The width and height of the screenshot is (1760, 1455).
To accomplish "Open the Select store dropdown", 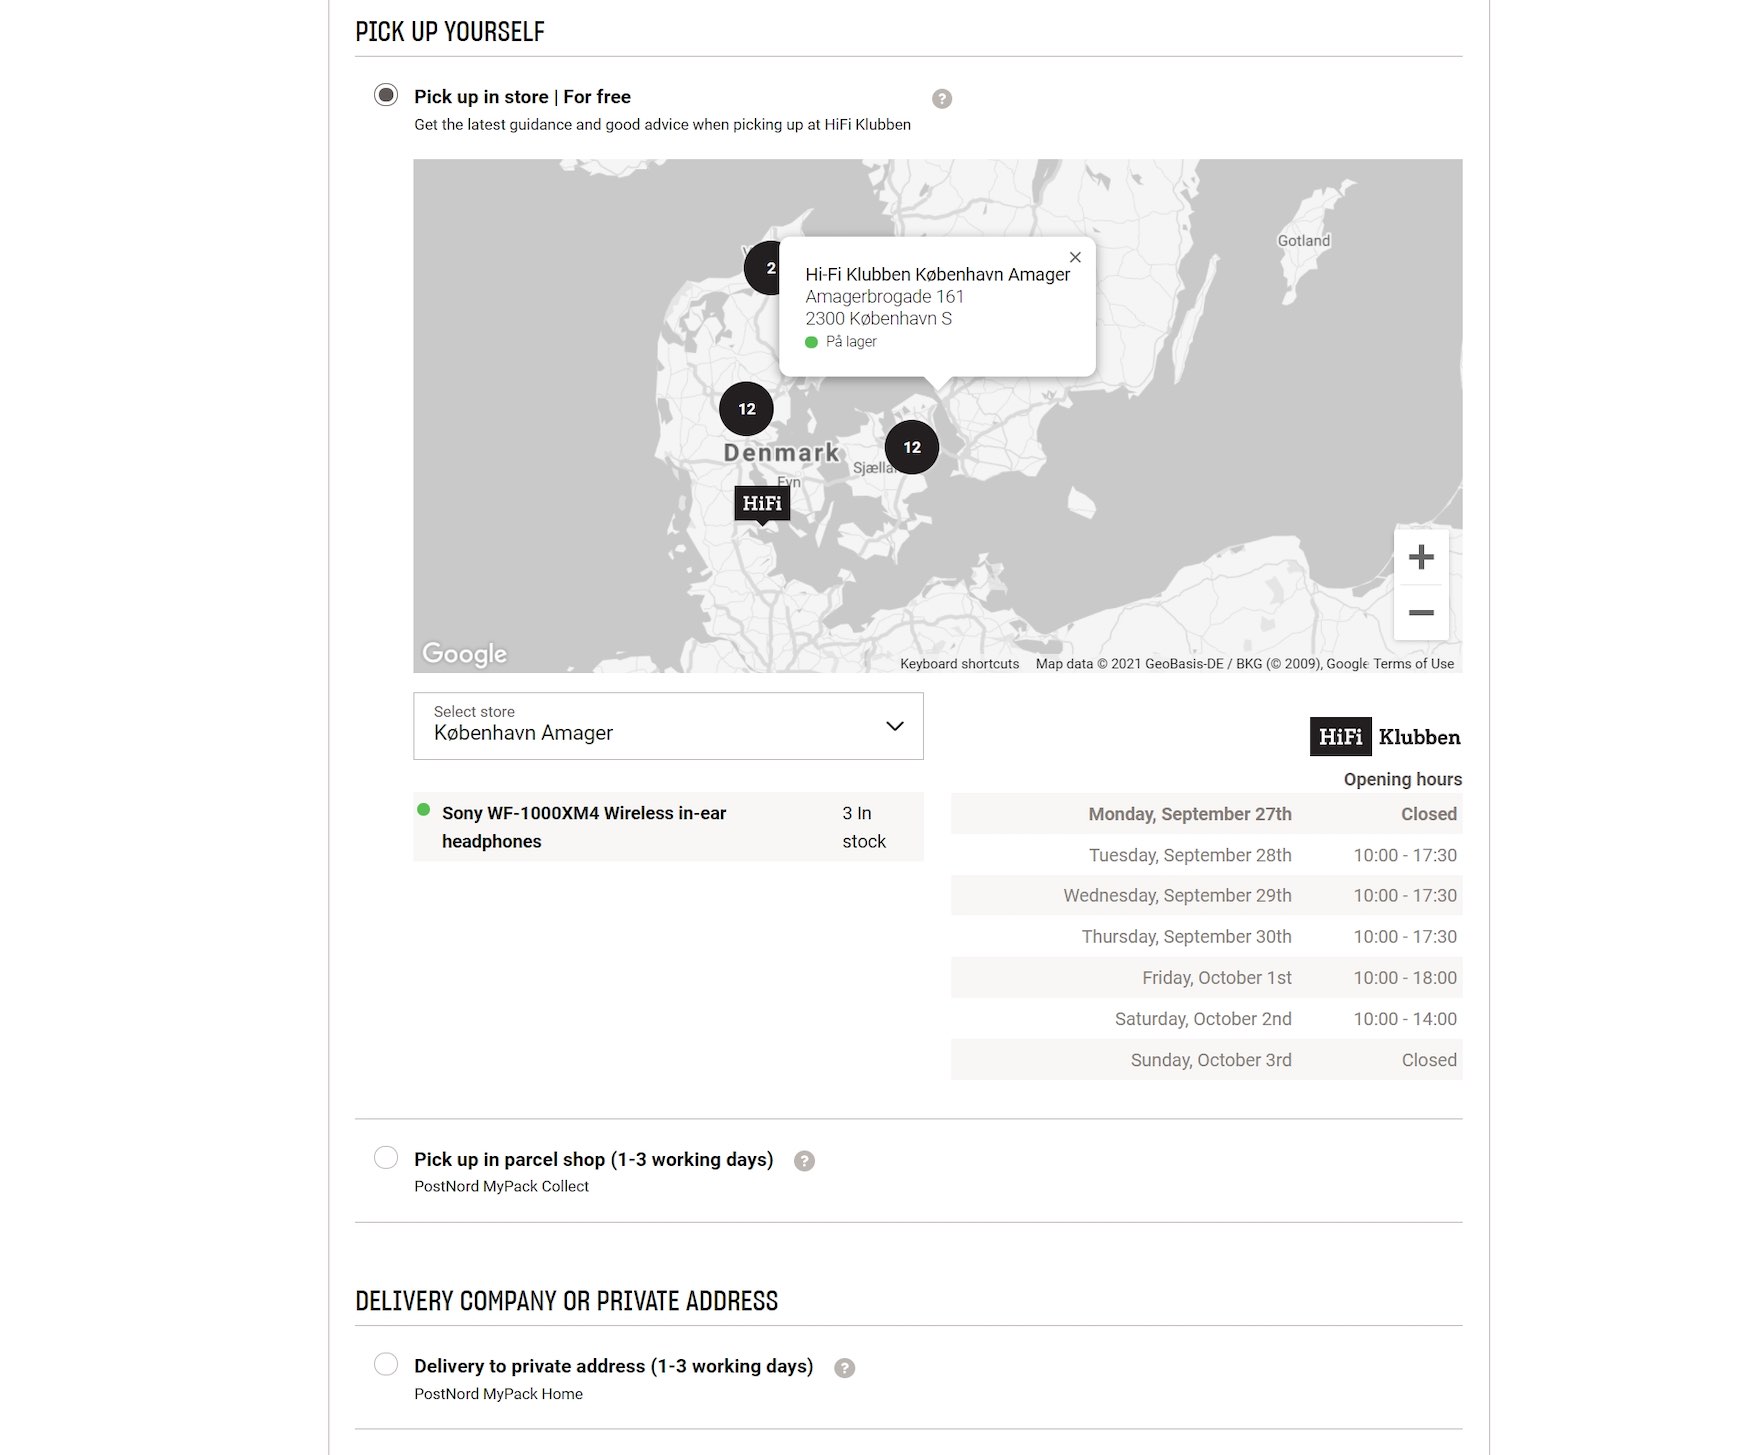I will pyautogui.click(x=667, y=726).
